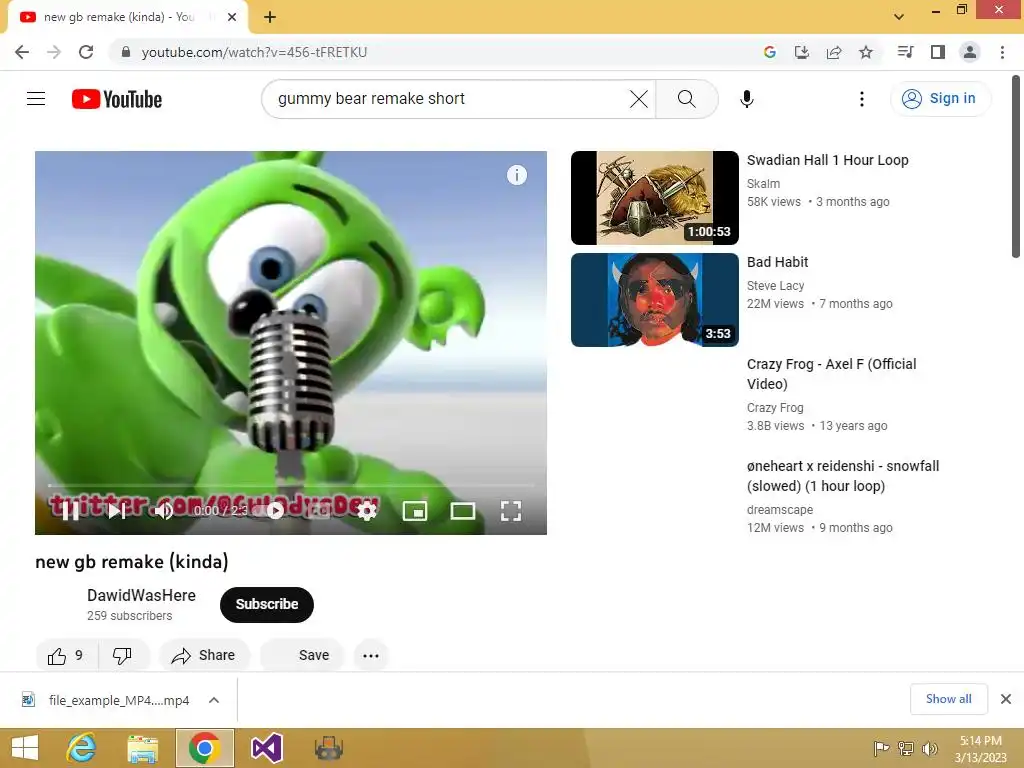This screenshot has width=1024, height=768.
Task: Pause the video
Action: point(71,511)
